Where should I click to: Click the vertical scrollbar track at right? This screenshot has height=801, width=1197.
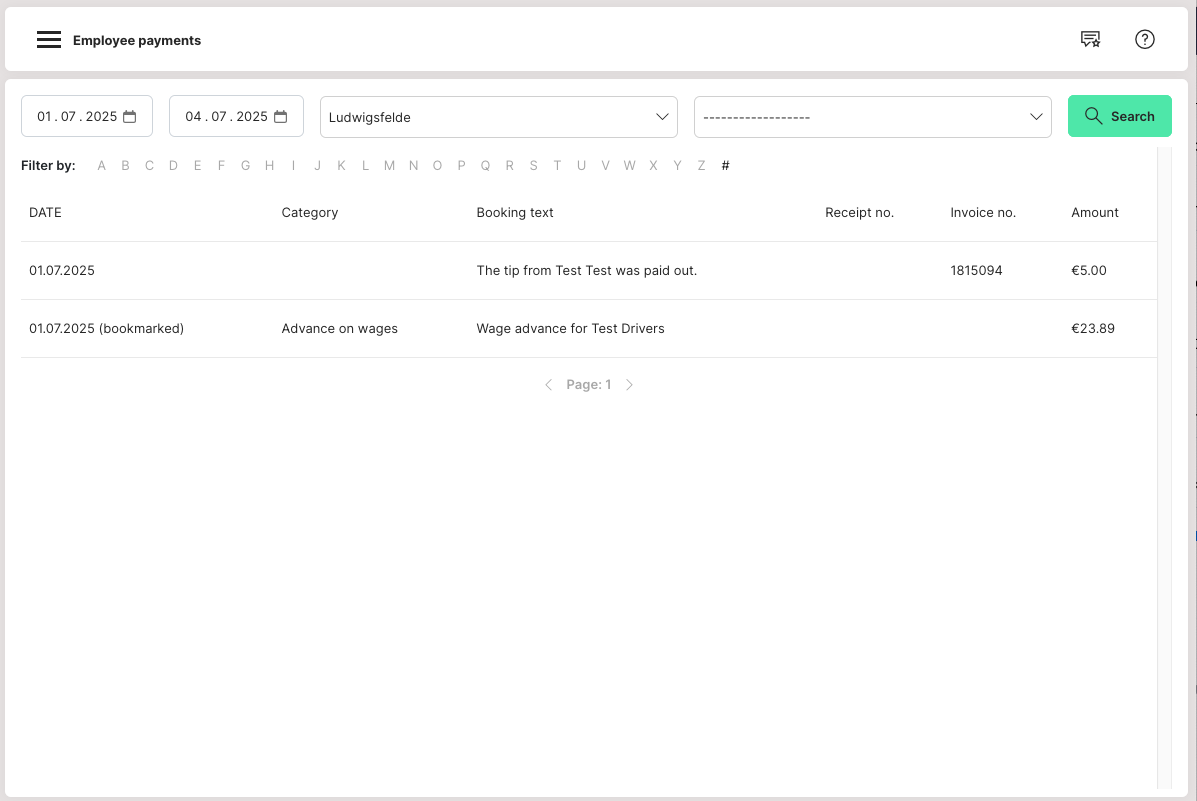pos(1164,467)
